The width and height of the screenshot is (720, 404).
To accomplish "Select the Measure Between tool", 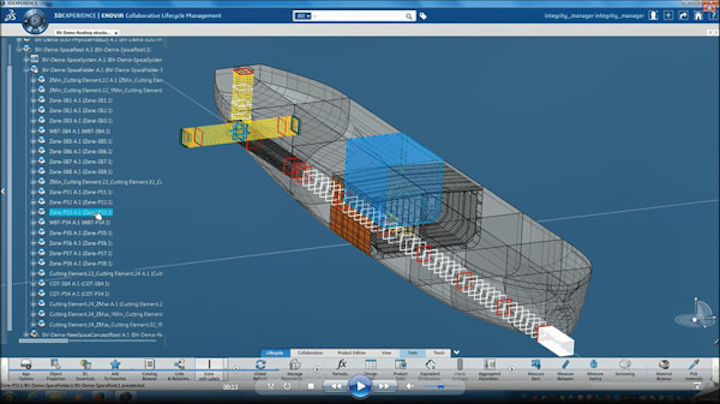I will (565, 369).
